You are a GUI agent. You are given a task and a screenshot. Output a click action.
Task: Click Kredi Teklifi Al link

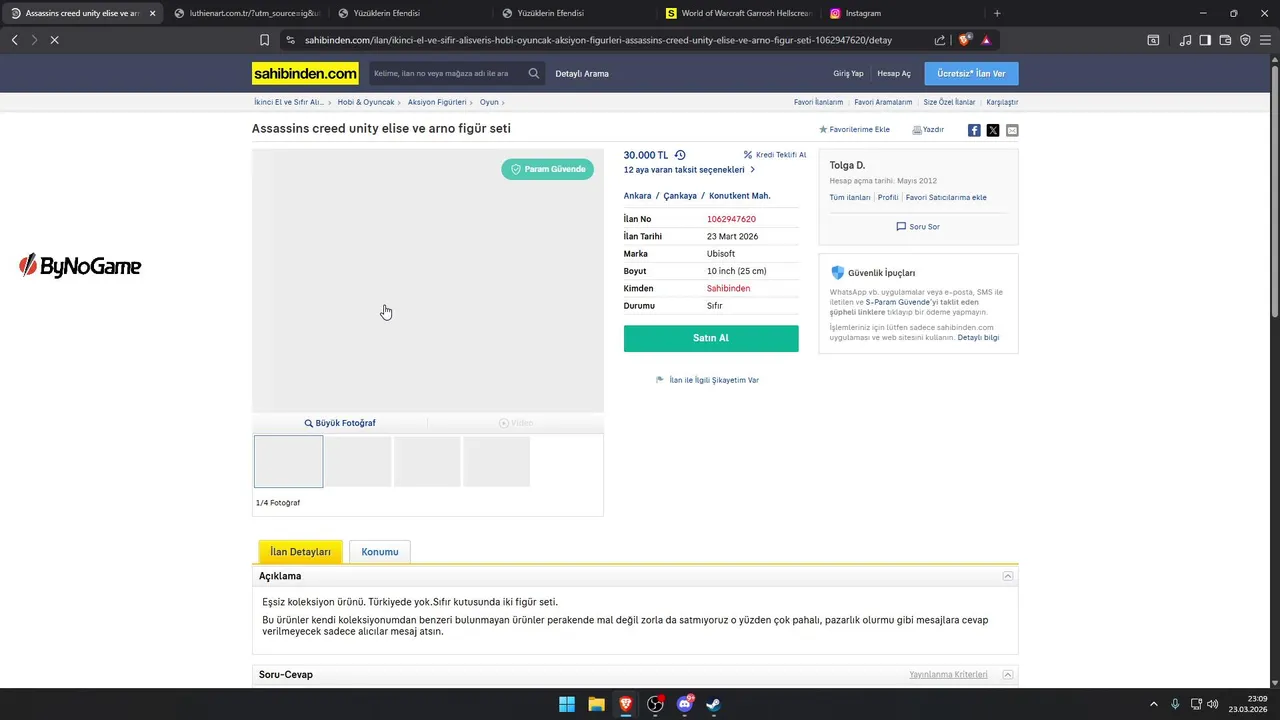[775, 155]
